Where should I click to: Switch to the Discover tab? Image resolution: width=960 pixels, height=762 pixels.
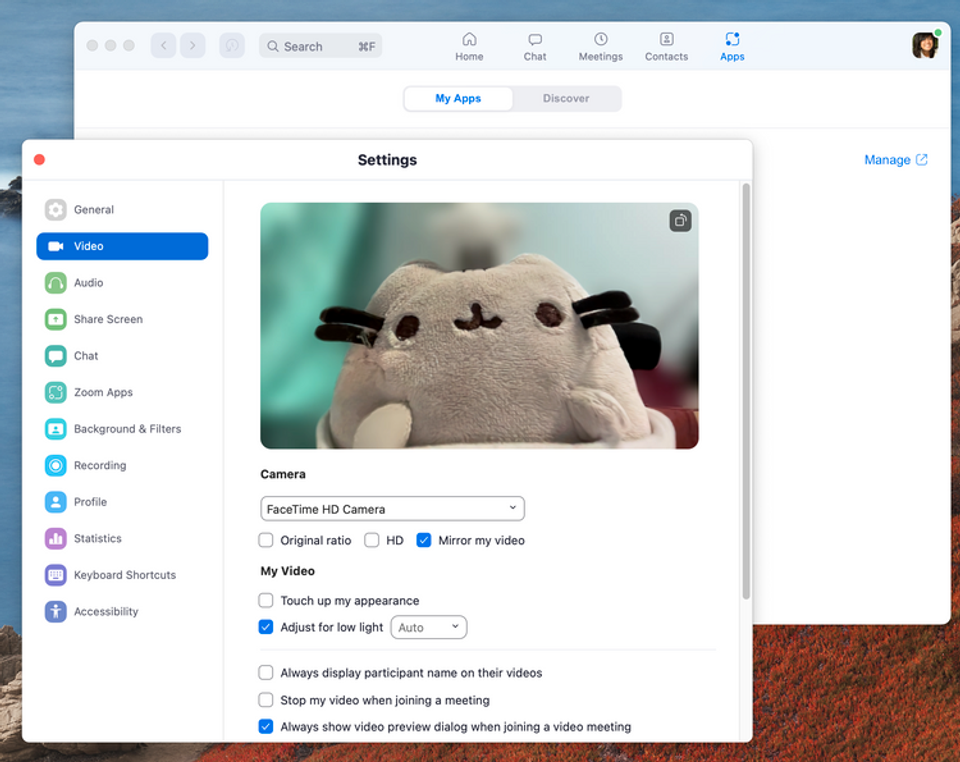[x=566, y=99]
